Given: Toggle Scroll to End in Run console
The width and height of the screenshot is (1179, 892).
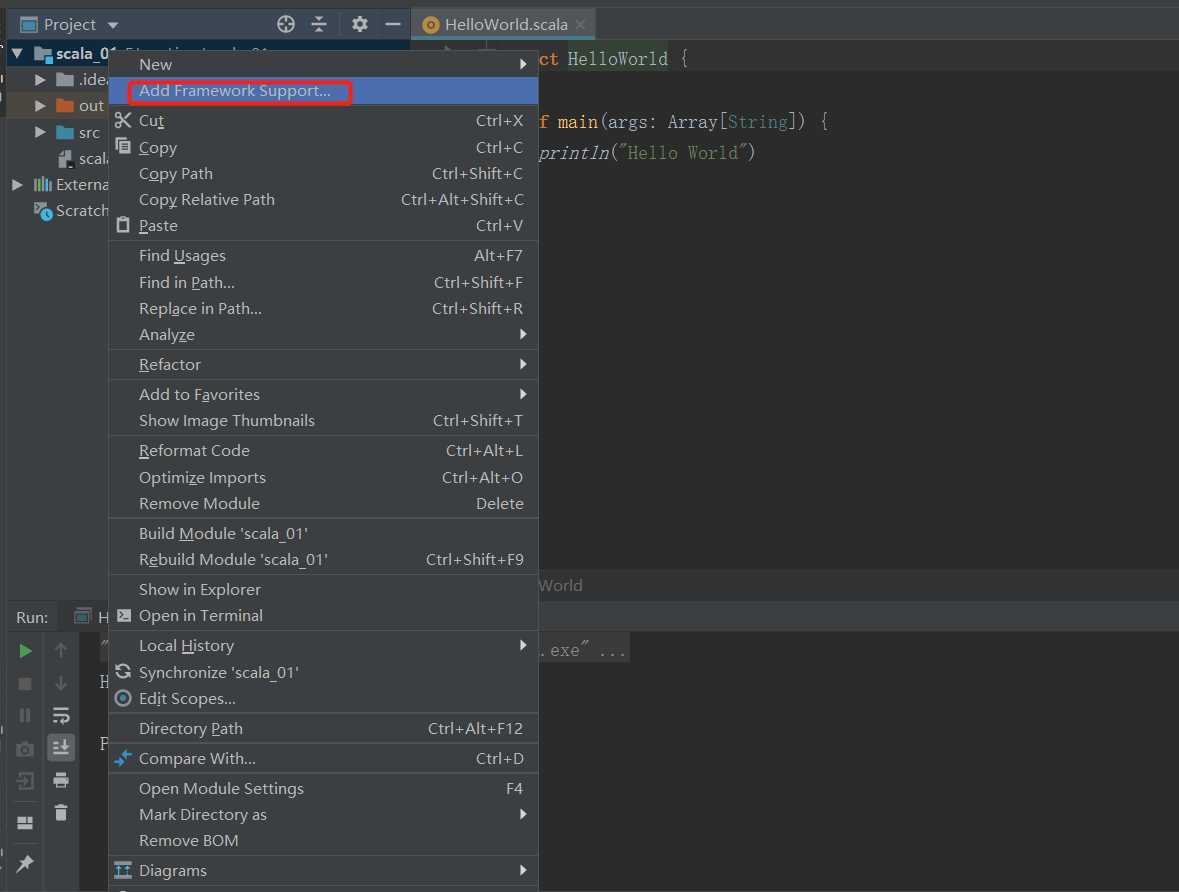Looking at the screenshot, I should pyautogui.click(x=61, y=747).
